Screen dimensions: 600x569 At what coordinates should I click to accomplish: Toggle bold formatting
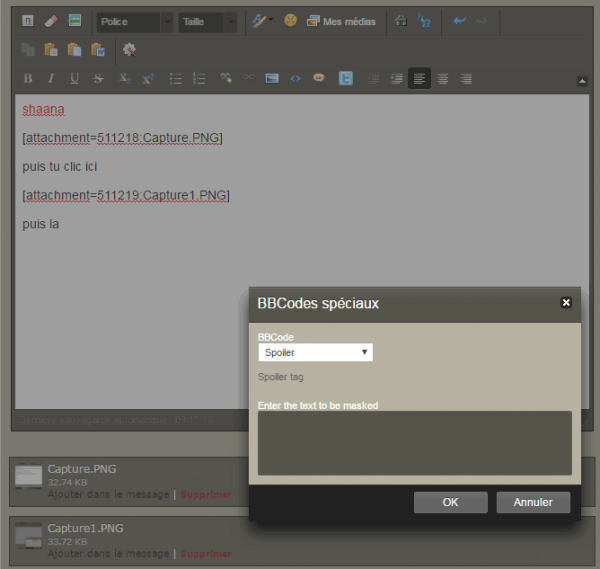click(x=28, y=78)
